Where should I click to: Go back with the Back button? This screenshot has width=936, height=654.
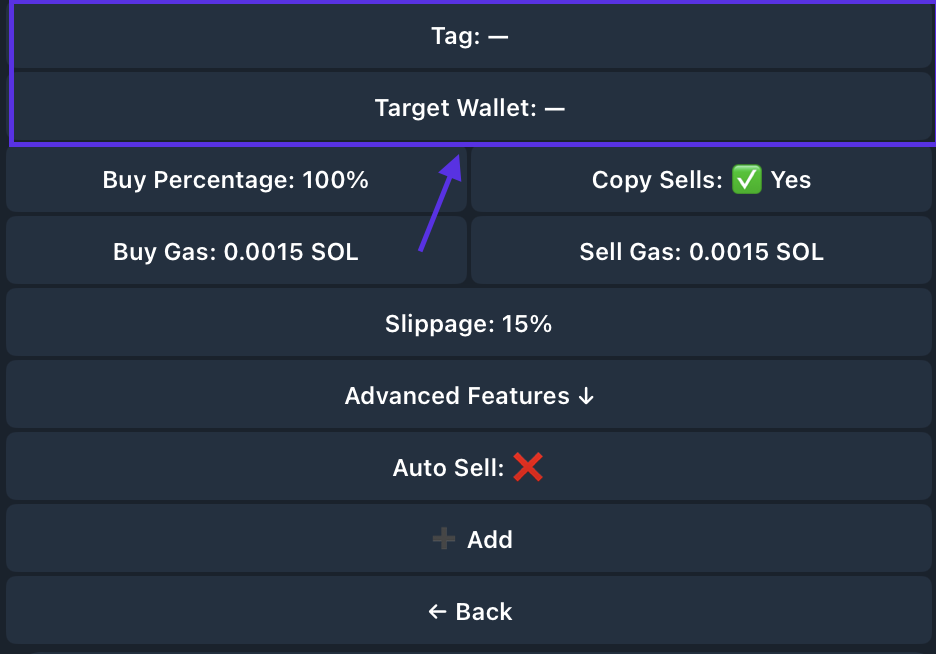click(468, 612)
